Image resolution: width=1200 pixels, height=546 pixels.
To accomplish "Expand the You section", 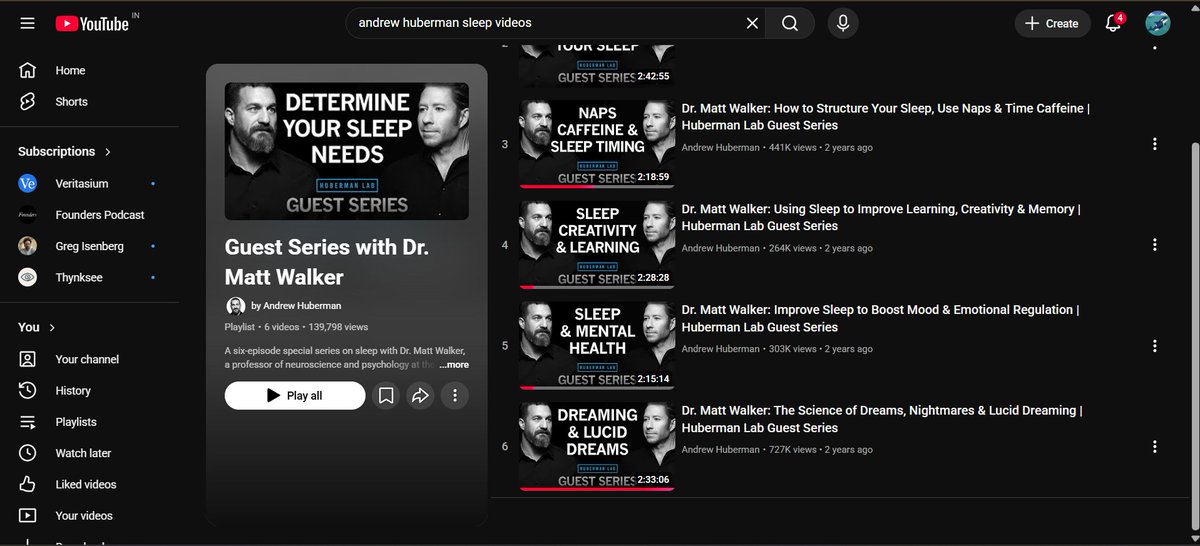I will (x=37, y=327).
